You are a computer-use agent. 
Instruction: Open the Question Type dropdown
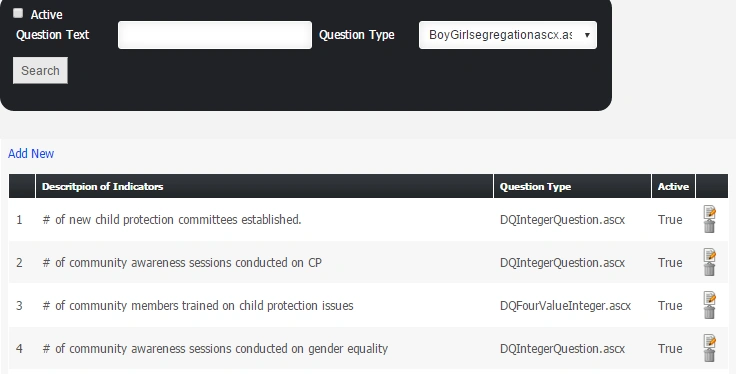click(508, 35)
